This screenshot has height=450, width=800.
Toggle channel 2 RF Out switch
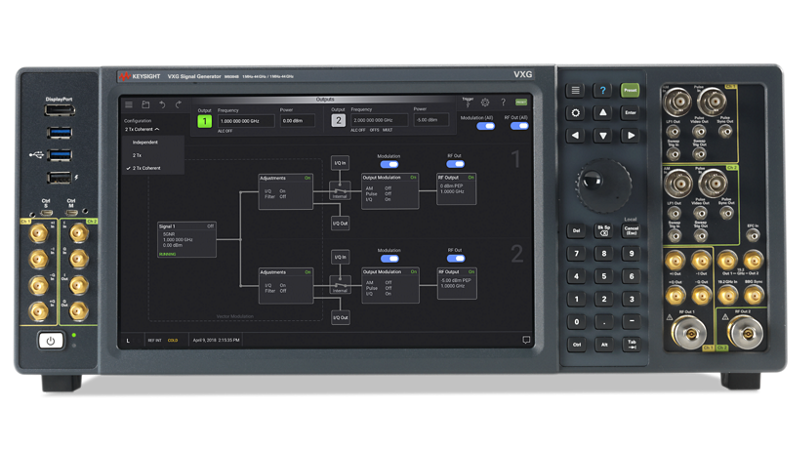455,259
